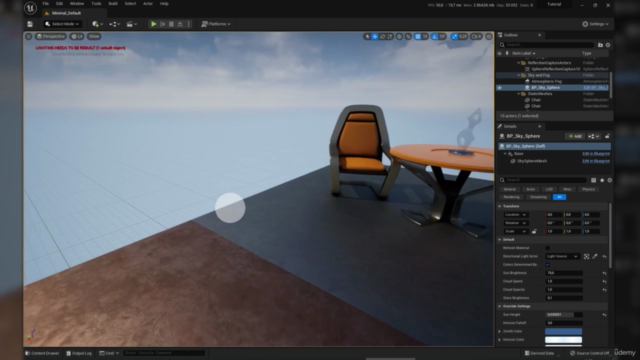Open Directional Light Actor dropdown
Screen dimensions: 640x360
point(562,256)
